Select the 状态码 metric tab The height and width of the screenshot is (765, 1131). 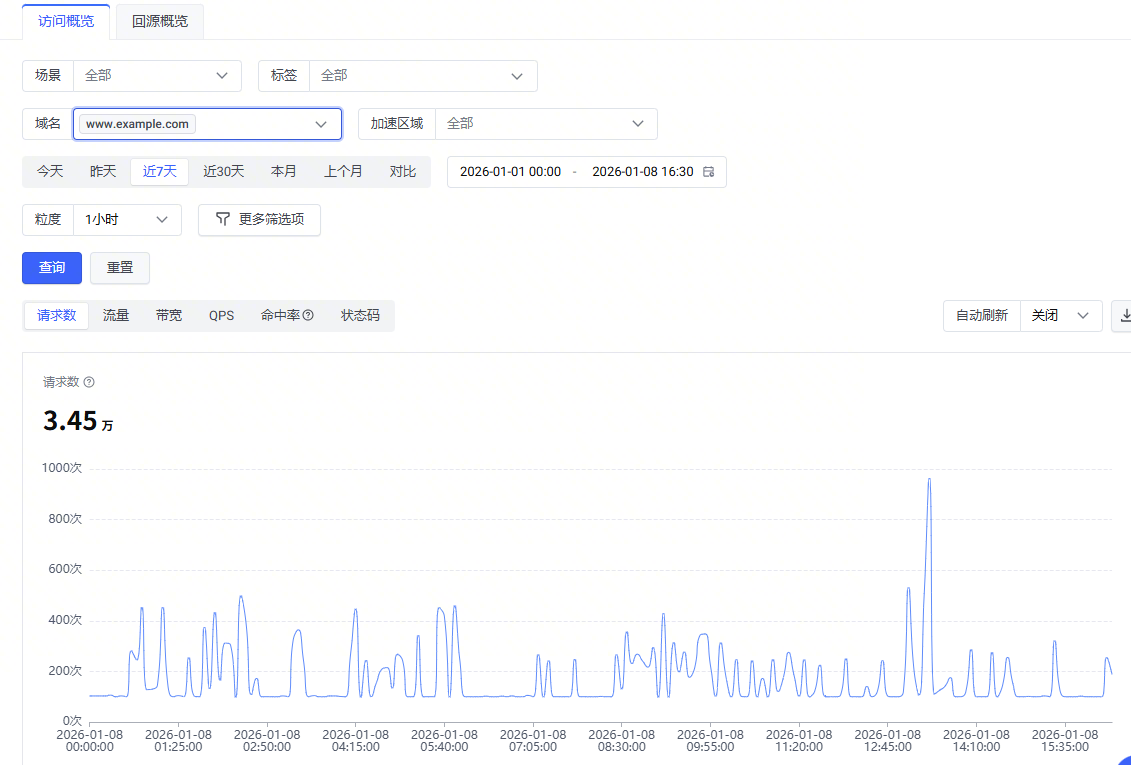360,316
